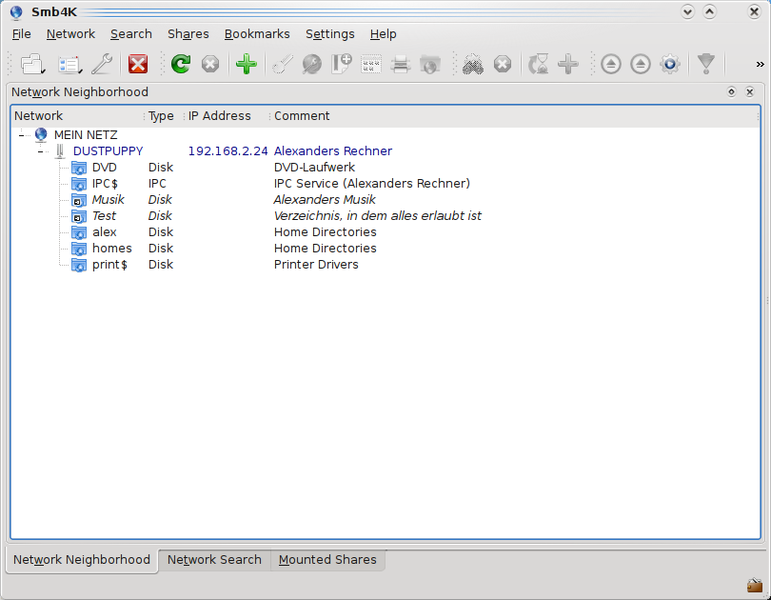Click the comment 'DVD-Laufwerk'

(314, 167)
